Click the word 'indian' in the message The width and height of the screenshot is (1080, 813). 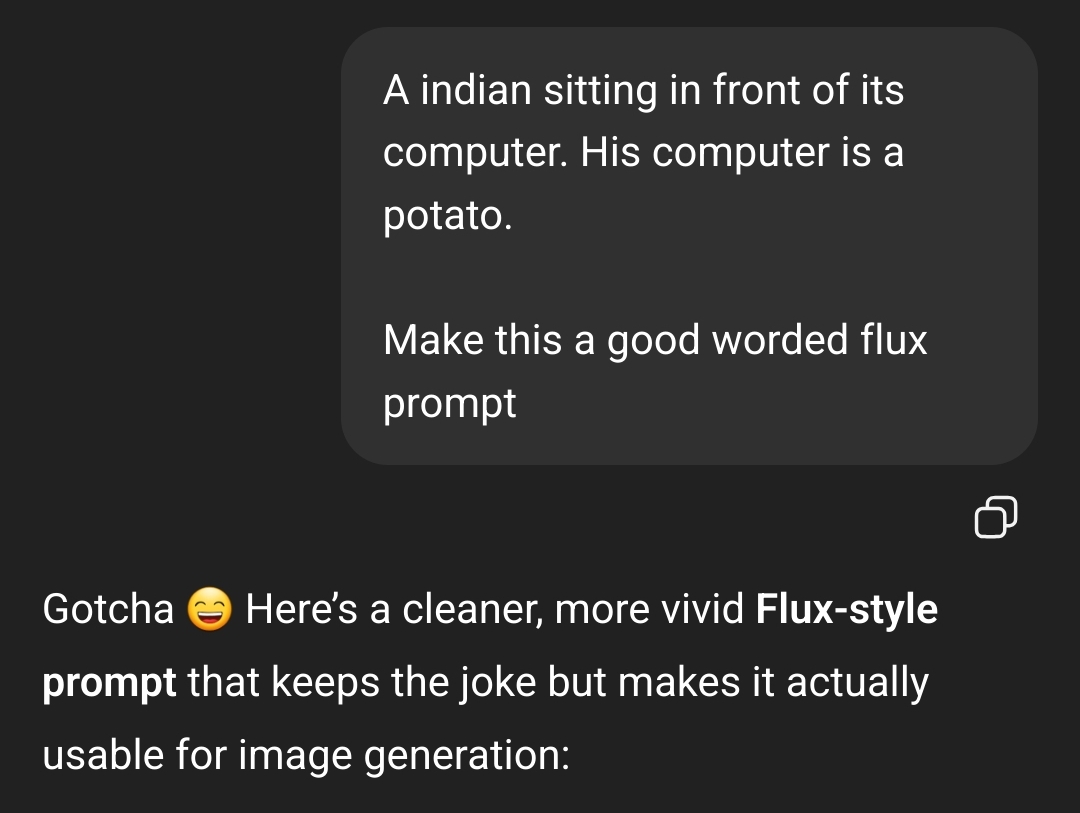pos(475,90)
